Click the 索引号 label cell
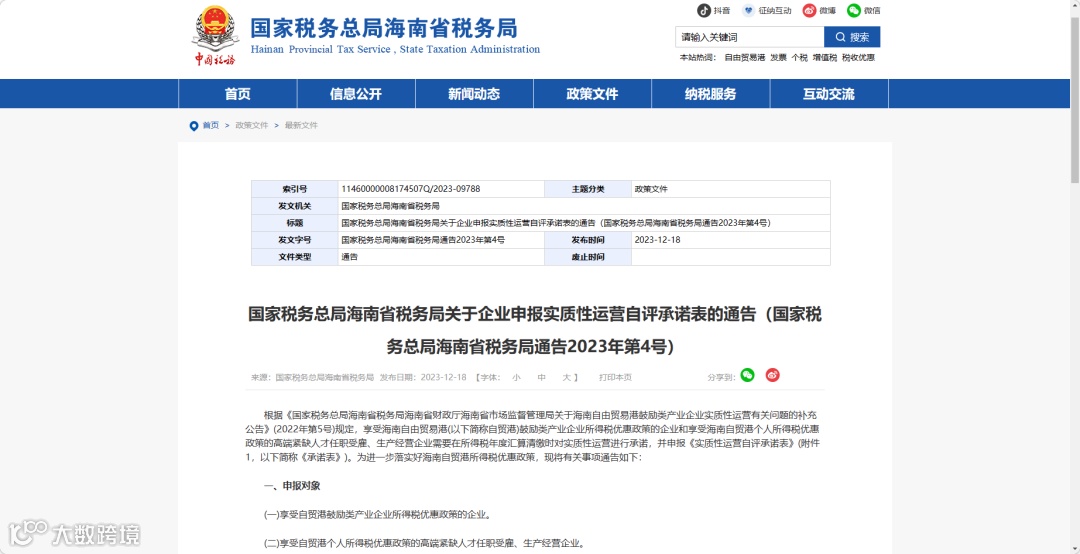Viewport: 1080px width, 554px height. pos(295,189)
